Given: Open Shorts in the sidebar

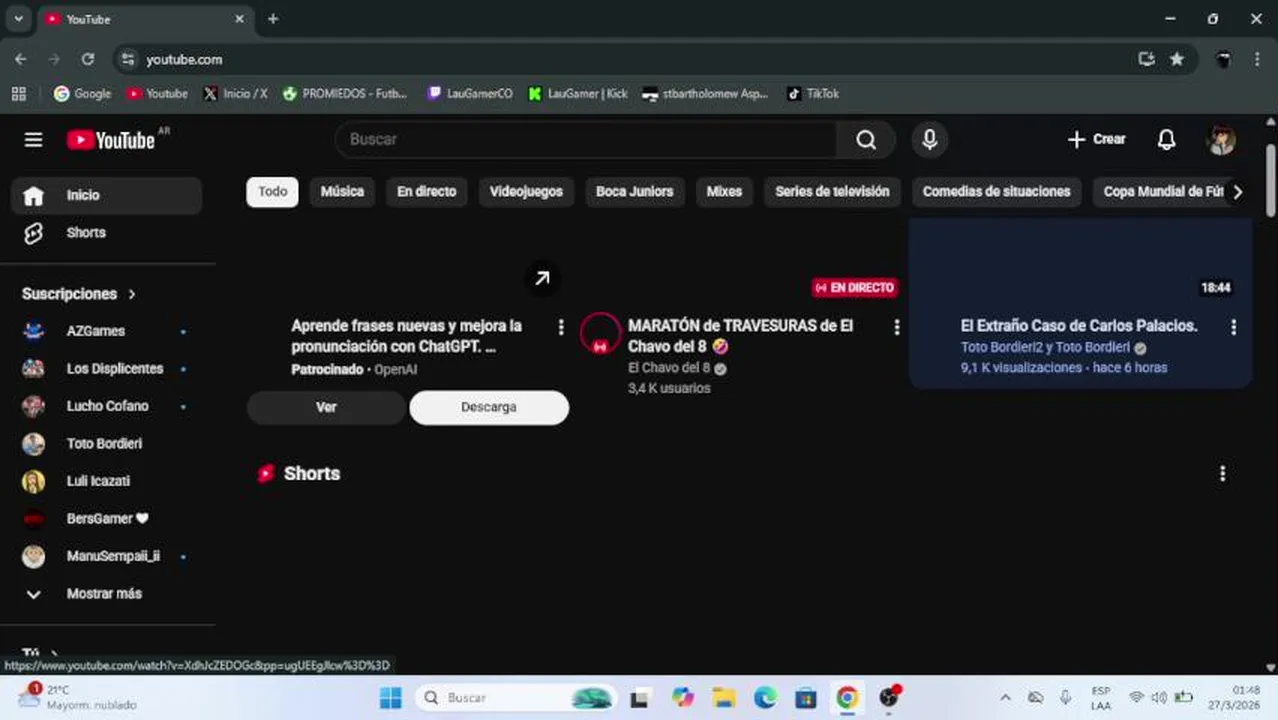Looking at the screenshot, I should [106, 233].
